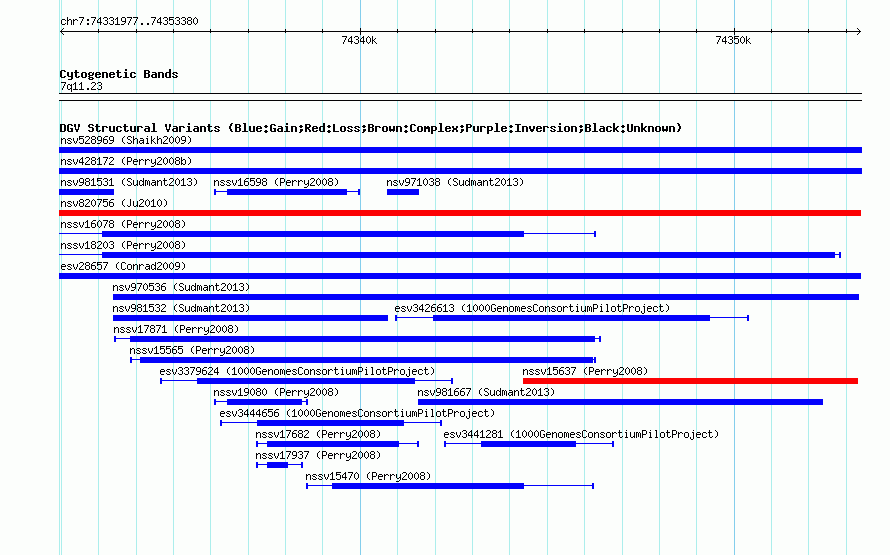Screen dimensions: 890x555
Task: Click the 74340k ruler marker
Action: [359, 40]
